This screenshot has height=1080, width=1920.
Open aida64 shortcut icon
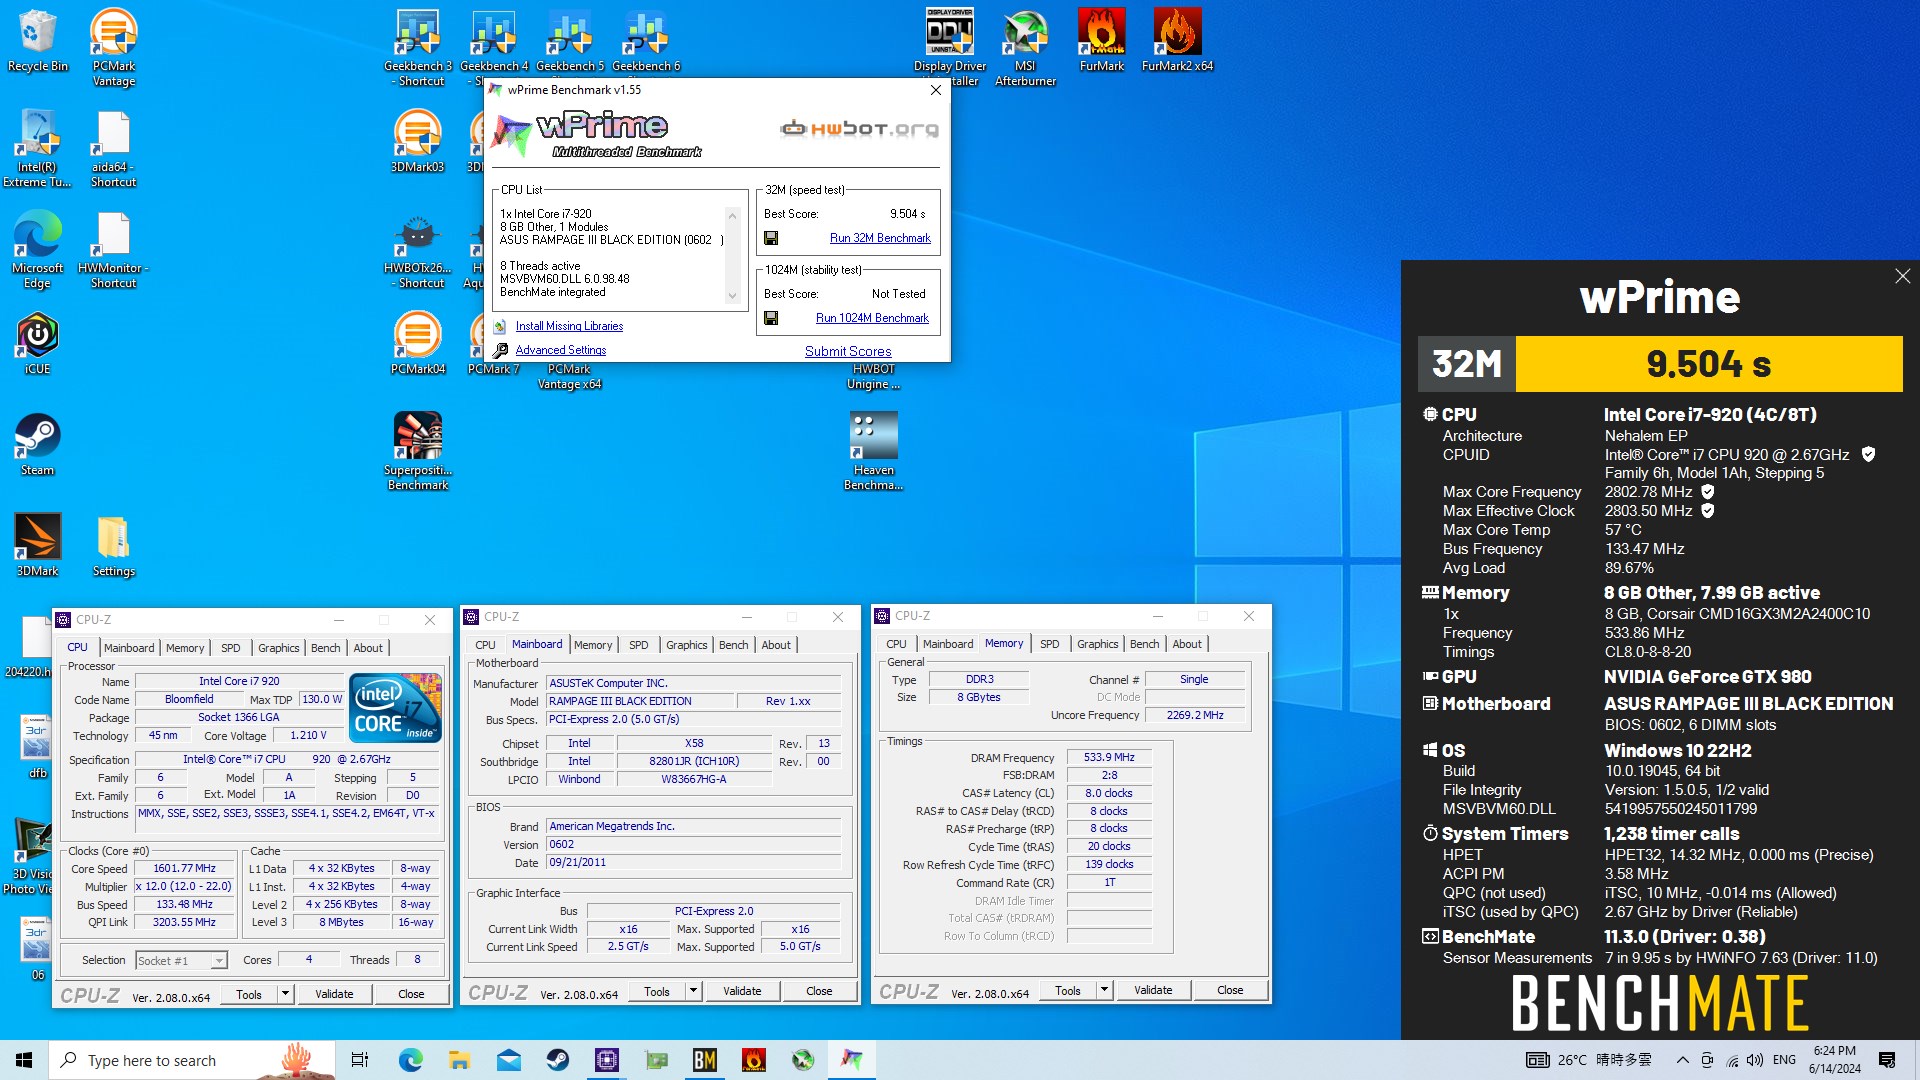pyautogui.click(x=114, y=148)
